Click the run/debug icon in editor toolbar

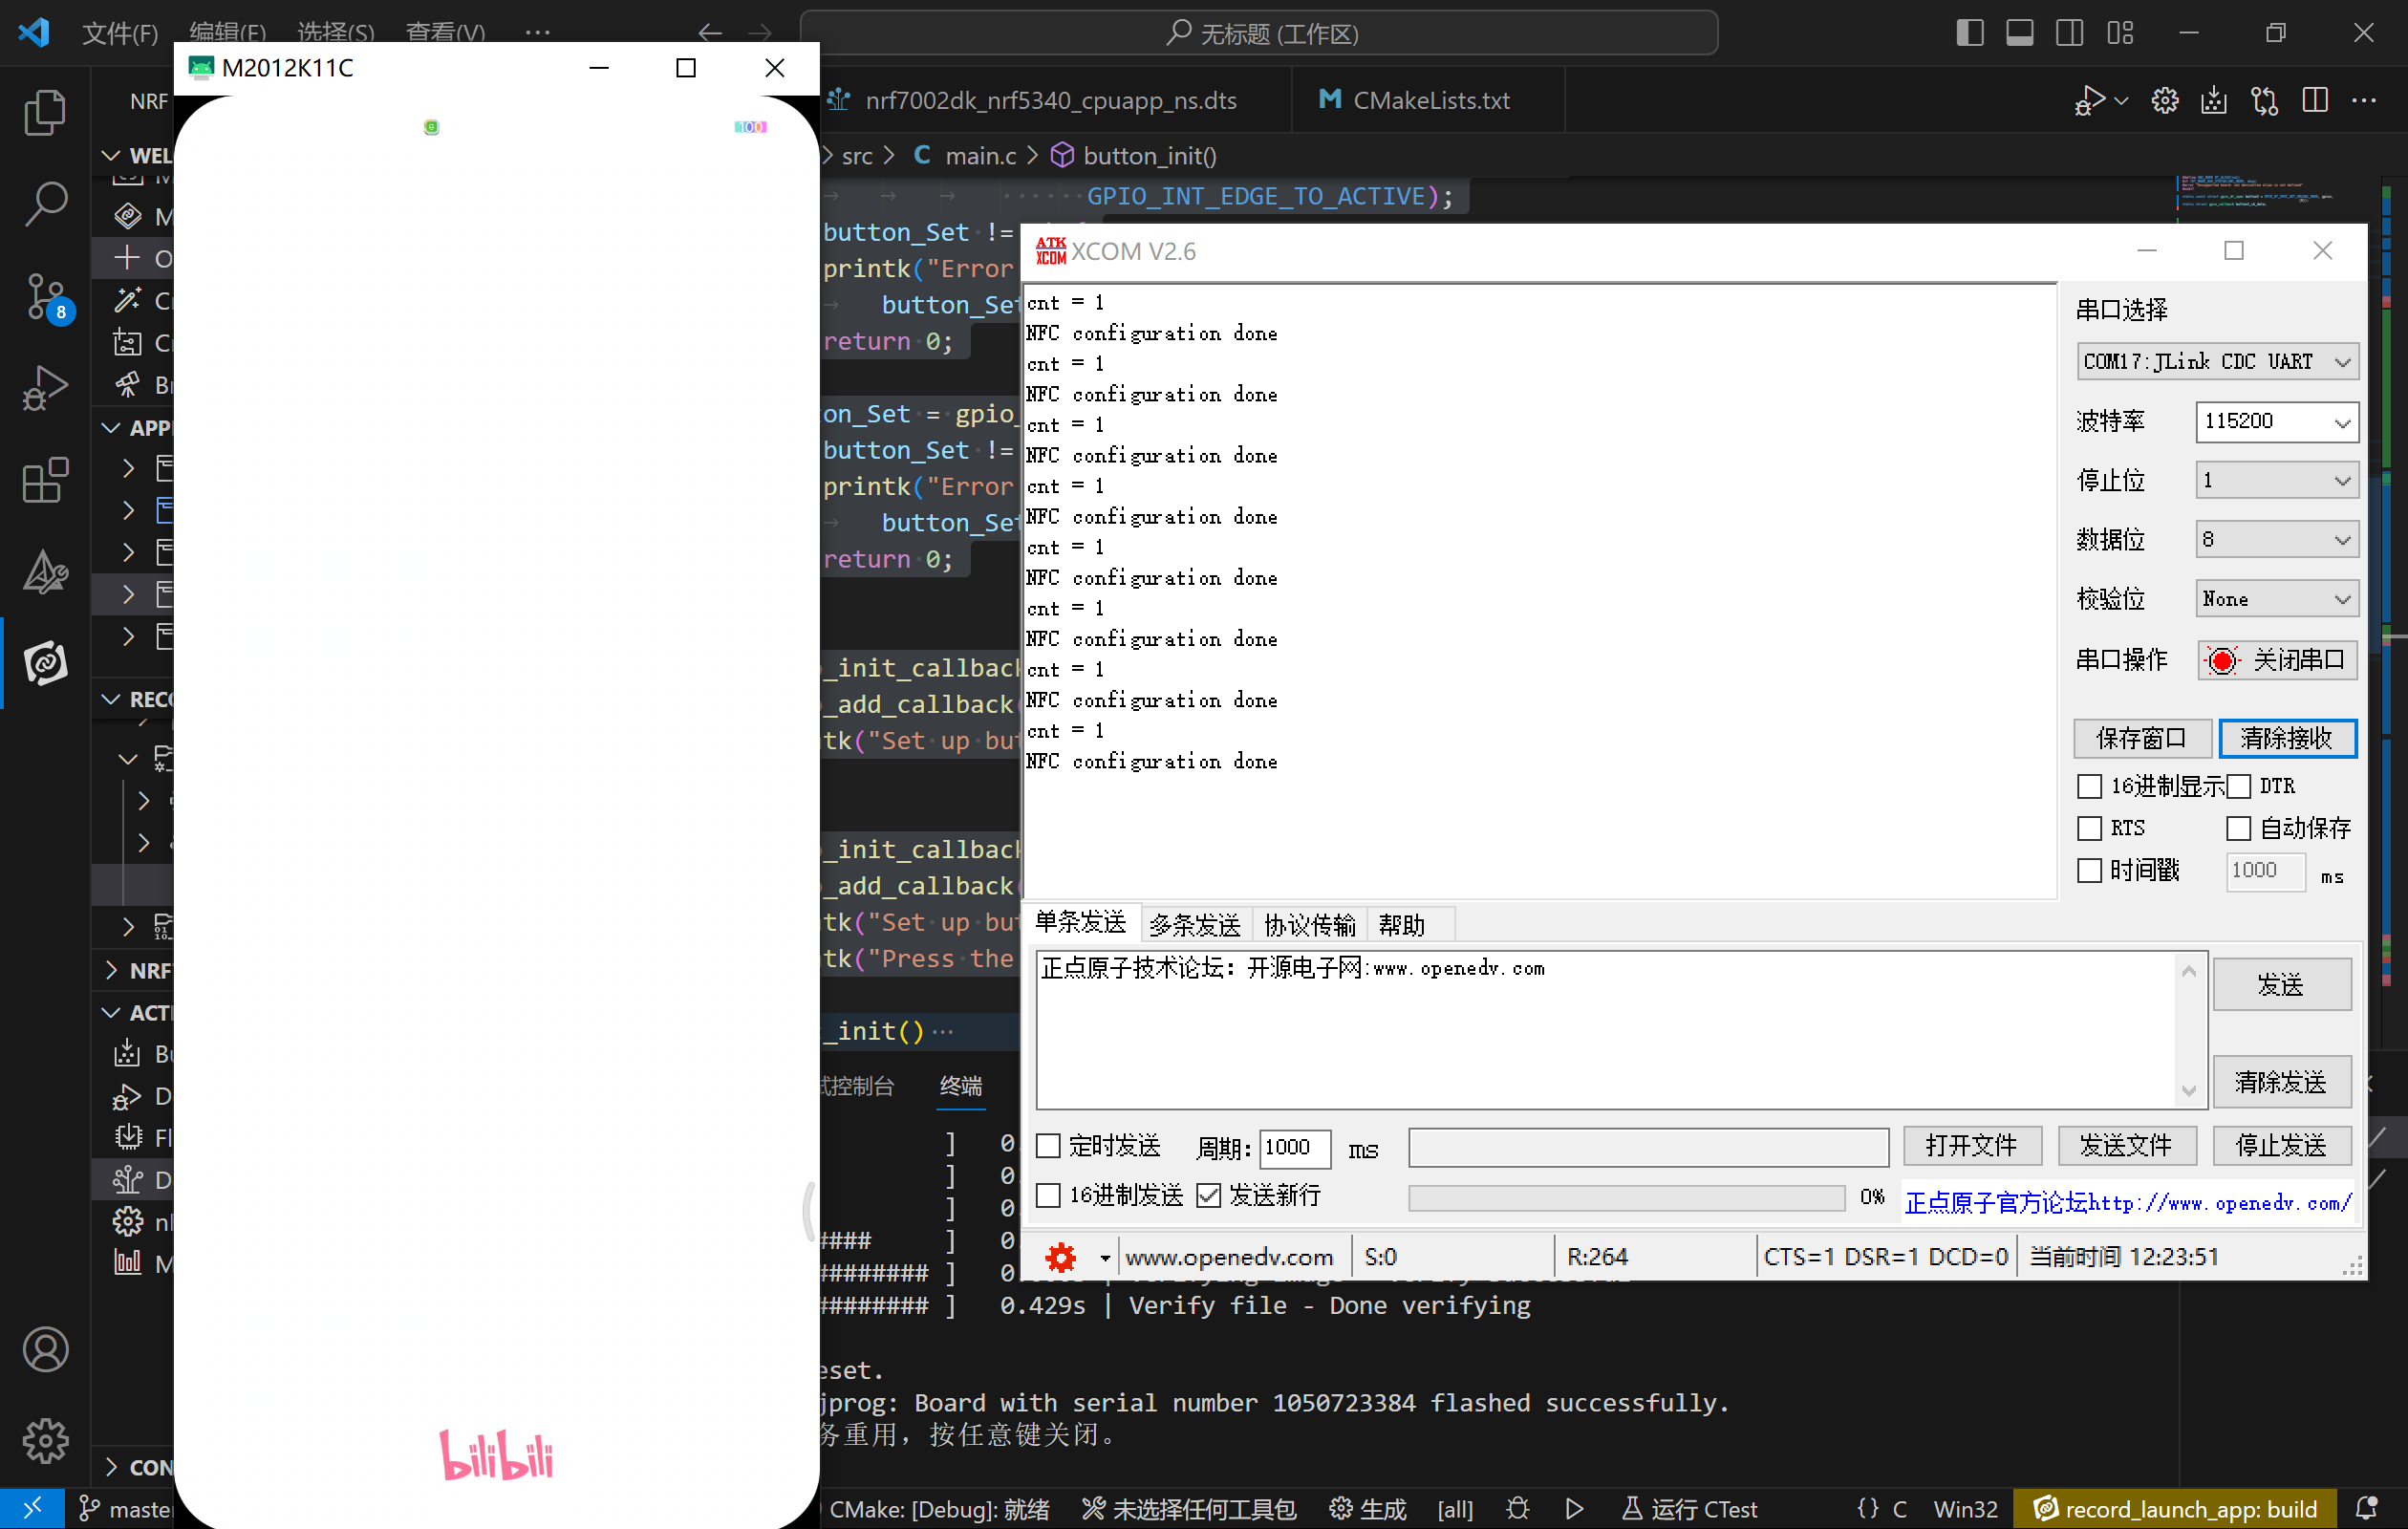2089,100
